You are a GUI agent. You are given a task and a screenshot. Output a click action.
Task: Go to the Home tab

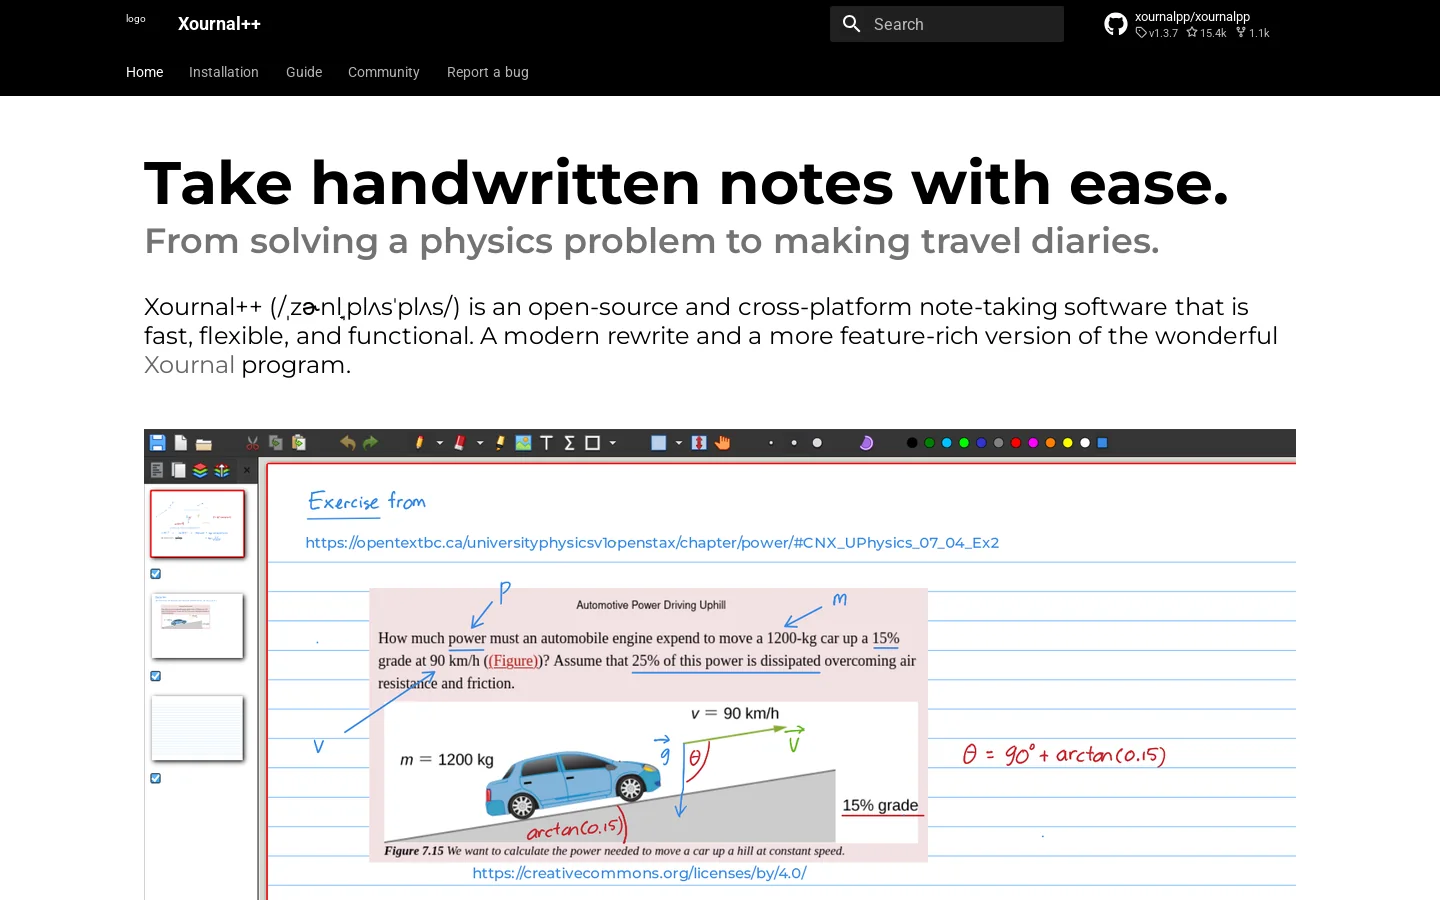coord(145,72)
